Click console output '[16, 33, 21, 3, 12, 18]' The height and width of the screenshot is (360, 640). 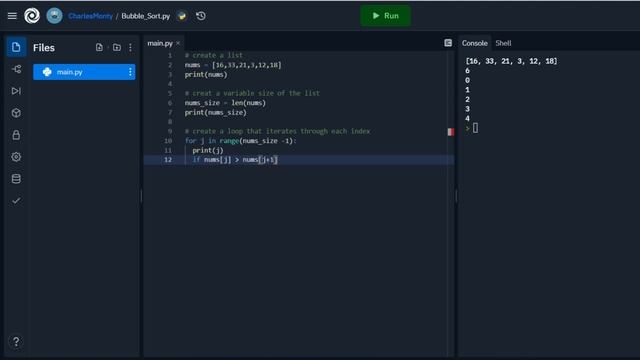[x=511, y=61]
